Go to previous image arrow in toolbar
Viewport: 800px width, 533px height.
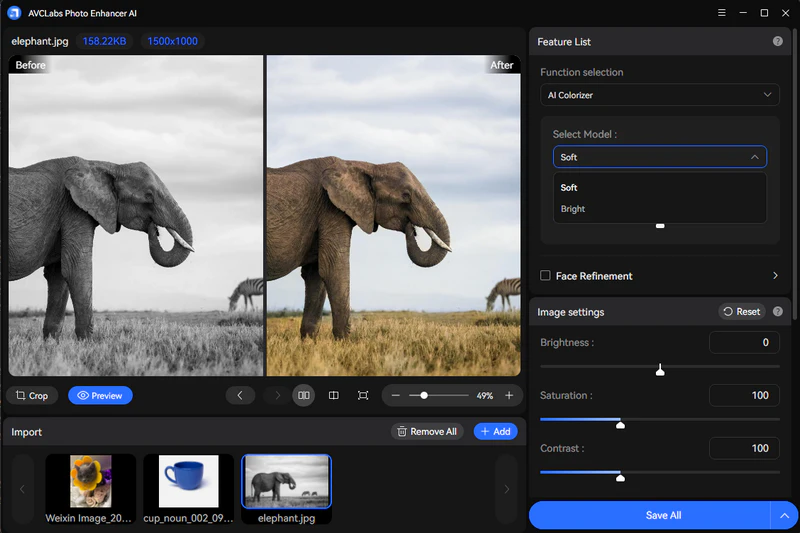pyautogui.click(x=240, y=396)
